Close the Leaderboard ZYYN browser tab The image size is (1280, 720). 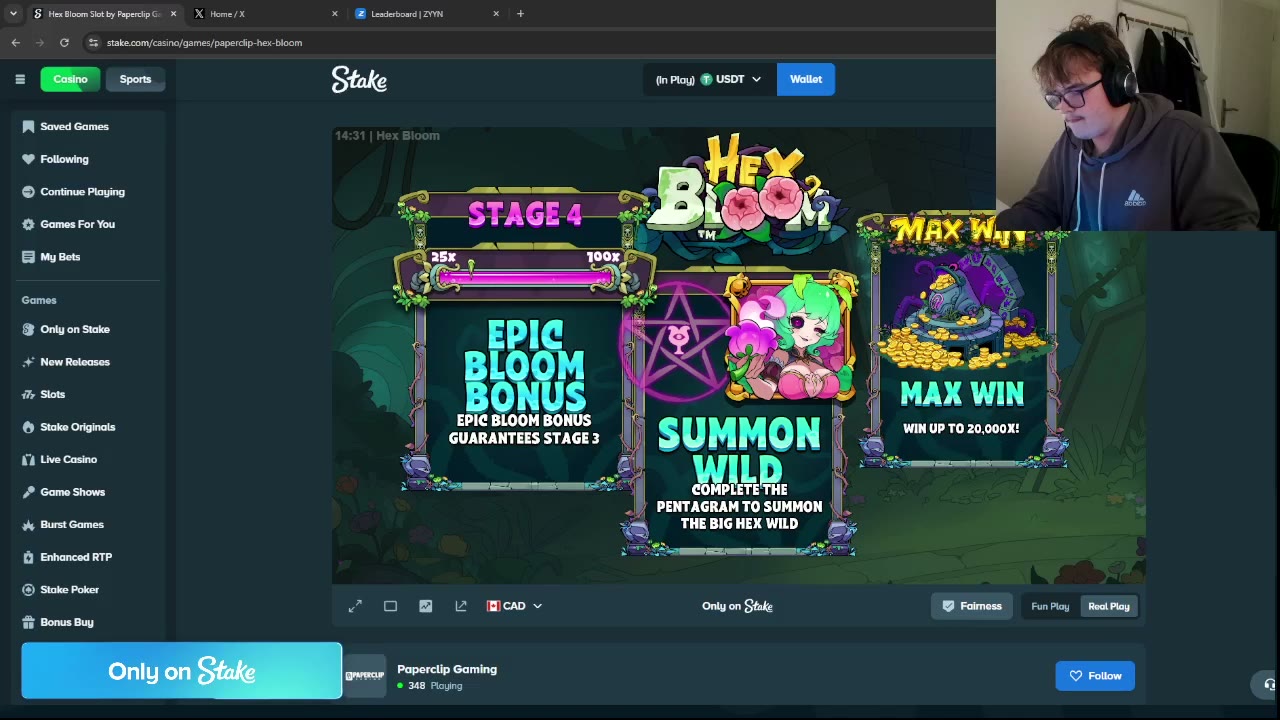[496, 14]
